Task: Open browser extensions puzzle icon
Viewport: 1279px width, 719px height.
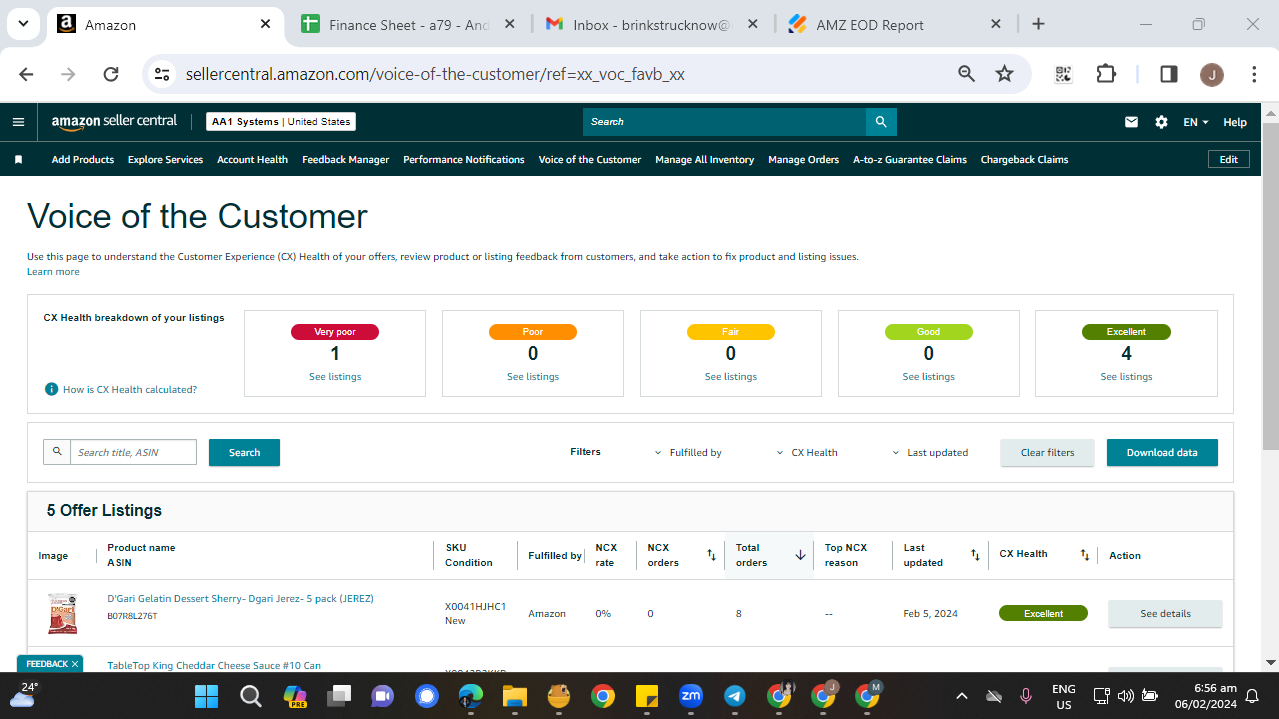Action: pos(1105,74)
